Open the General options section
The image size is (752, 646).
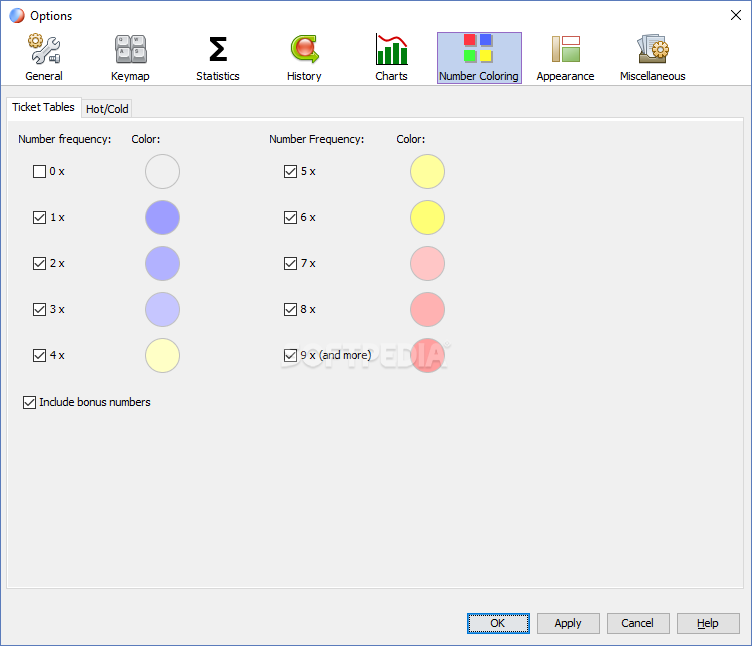click(x=44, y=58)
